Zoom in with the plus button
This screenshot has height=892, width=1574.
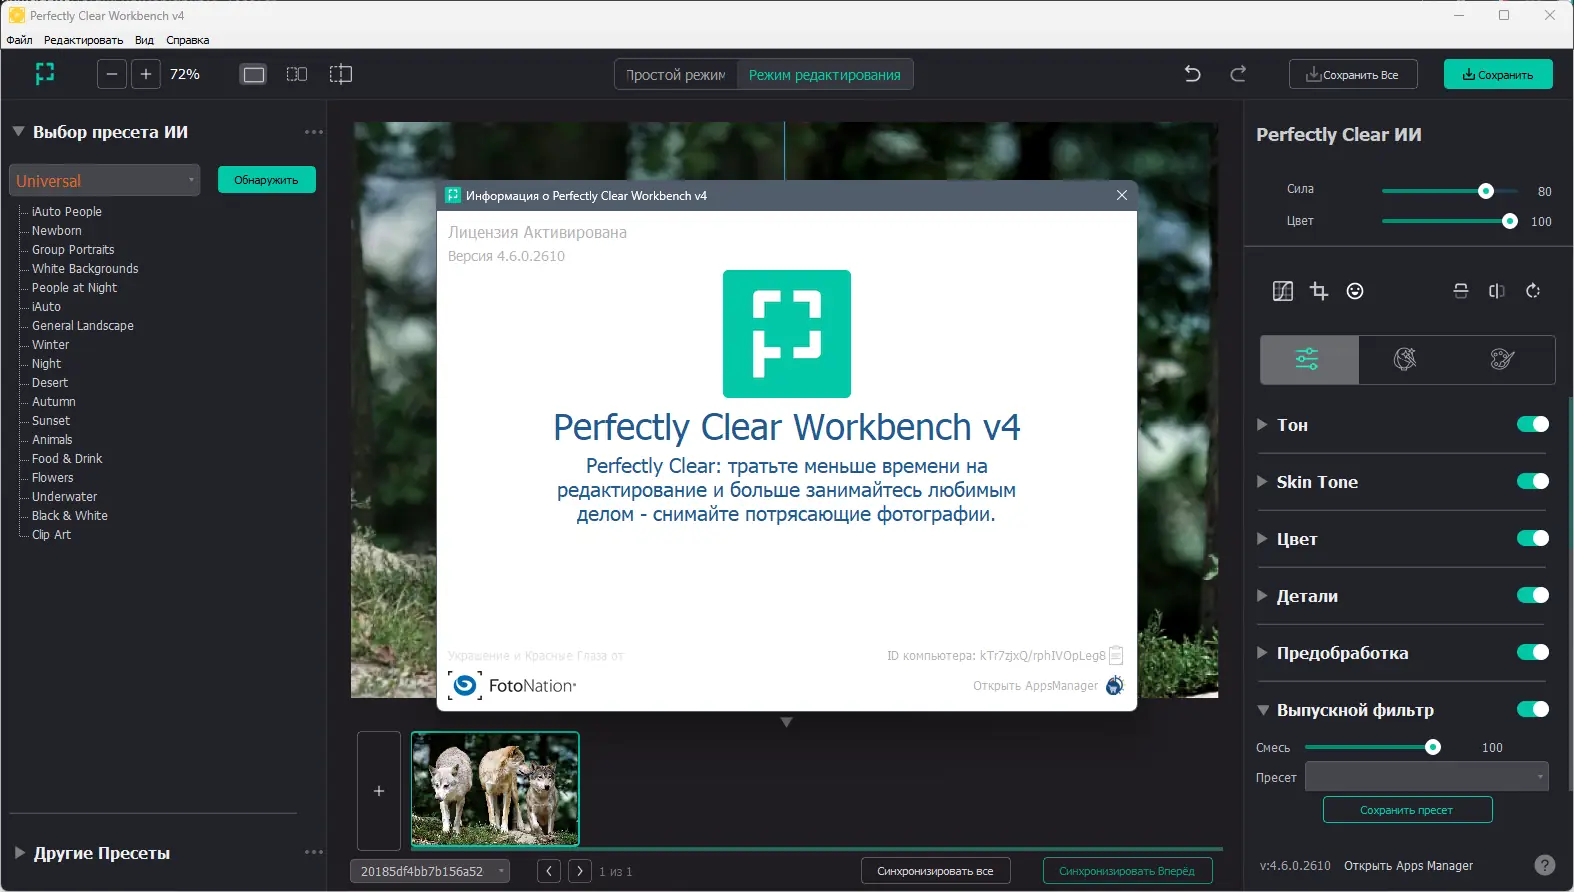click(x=146, y=74)
